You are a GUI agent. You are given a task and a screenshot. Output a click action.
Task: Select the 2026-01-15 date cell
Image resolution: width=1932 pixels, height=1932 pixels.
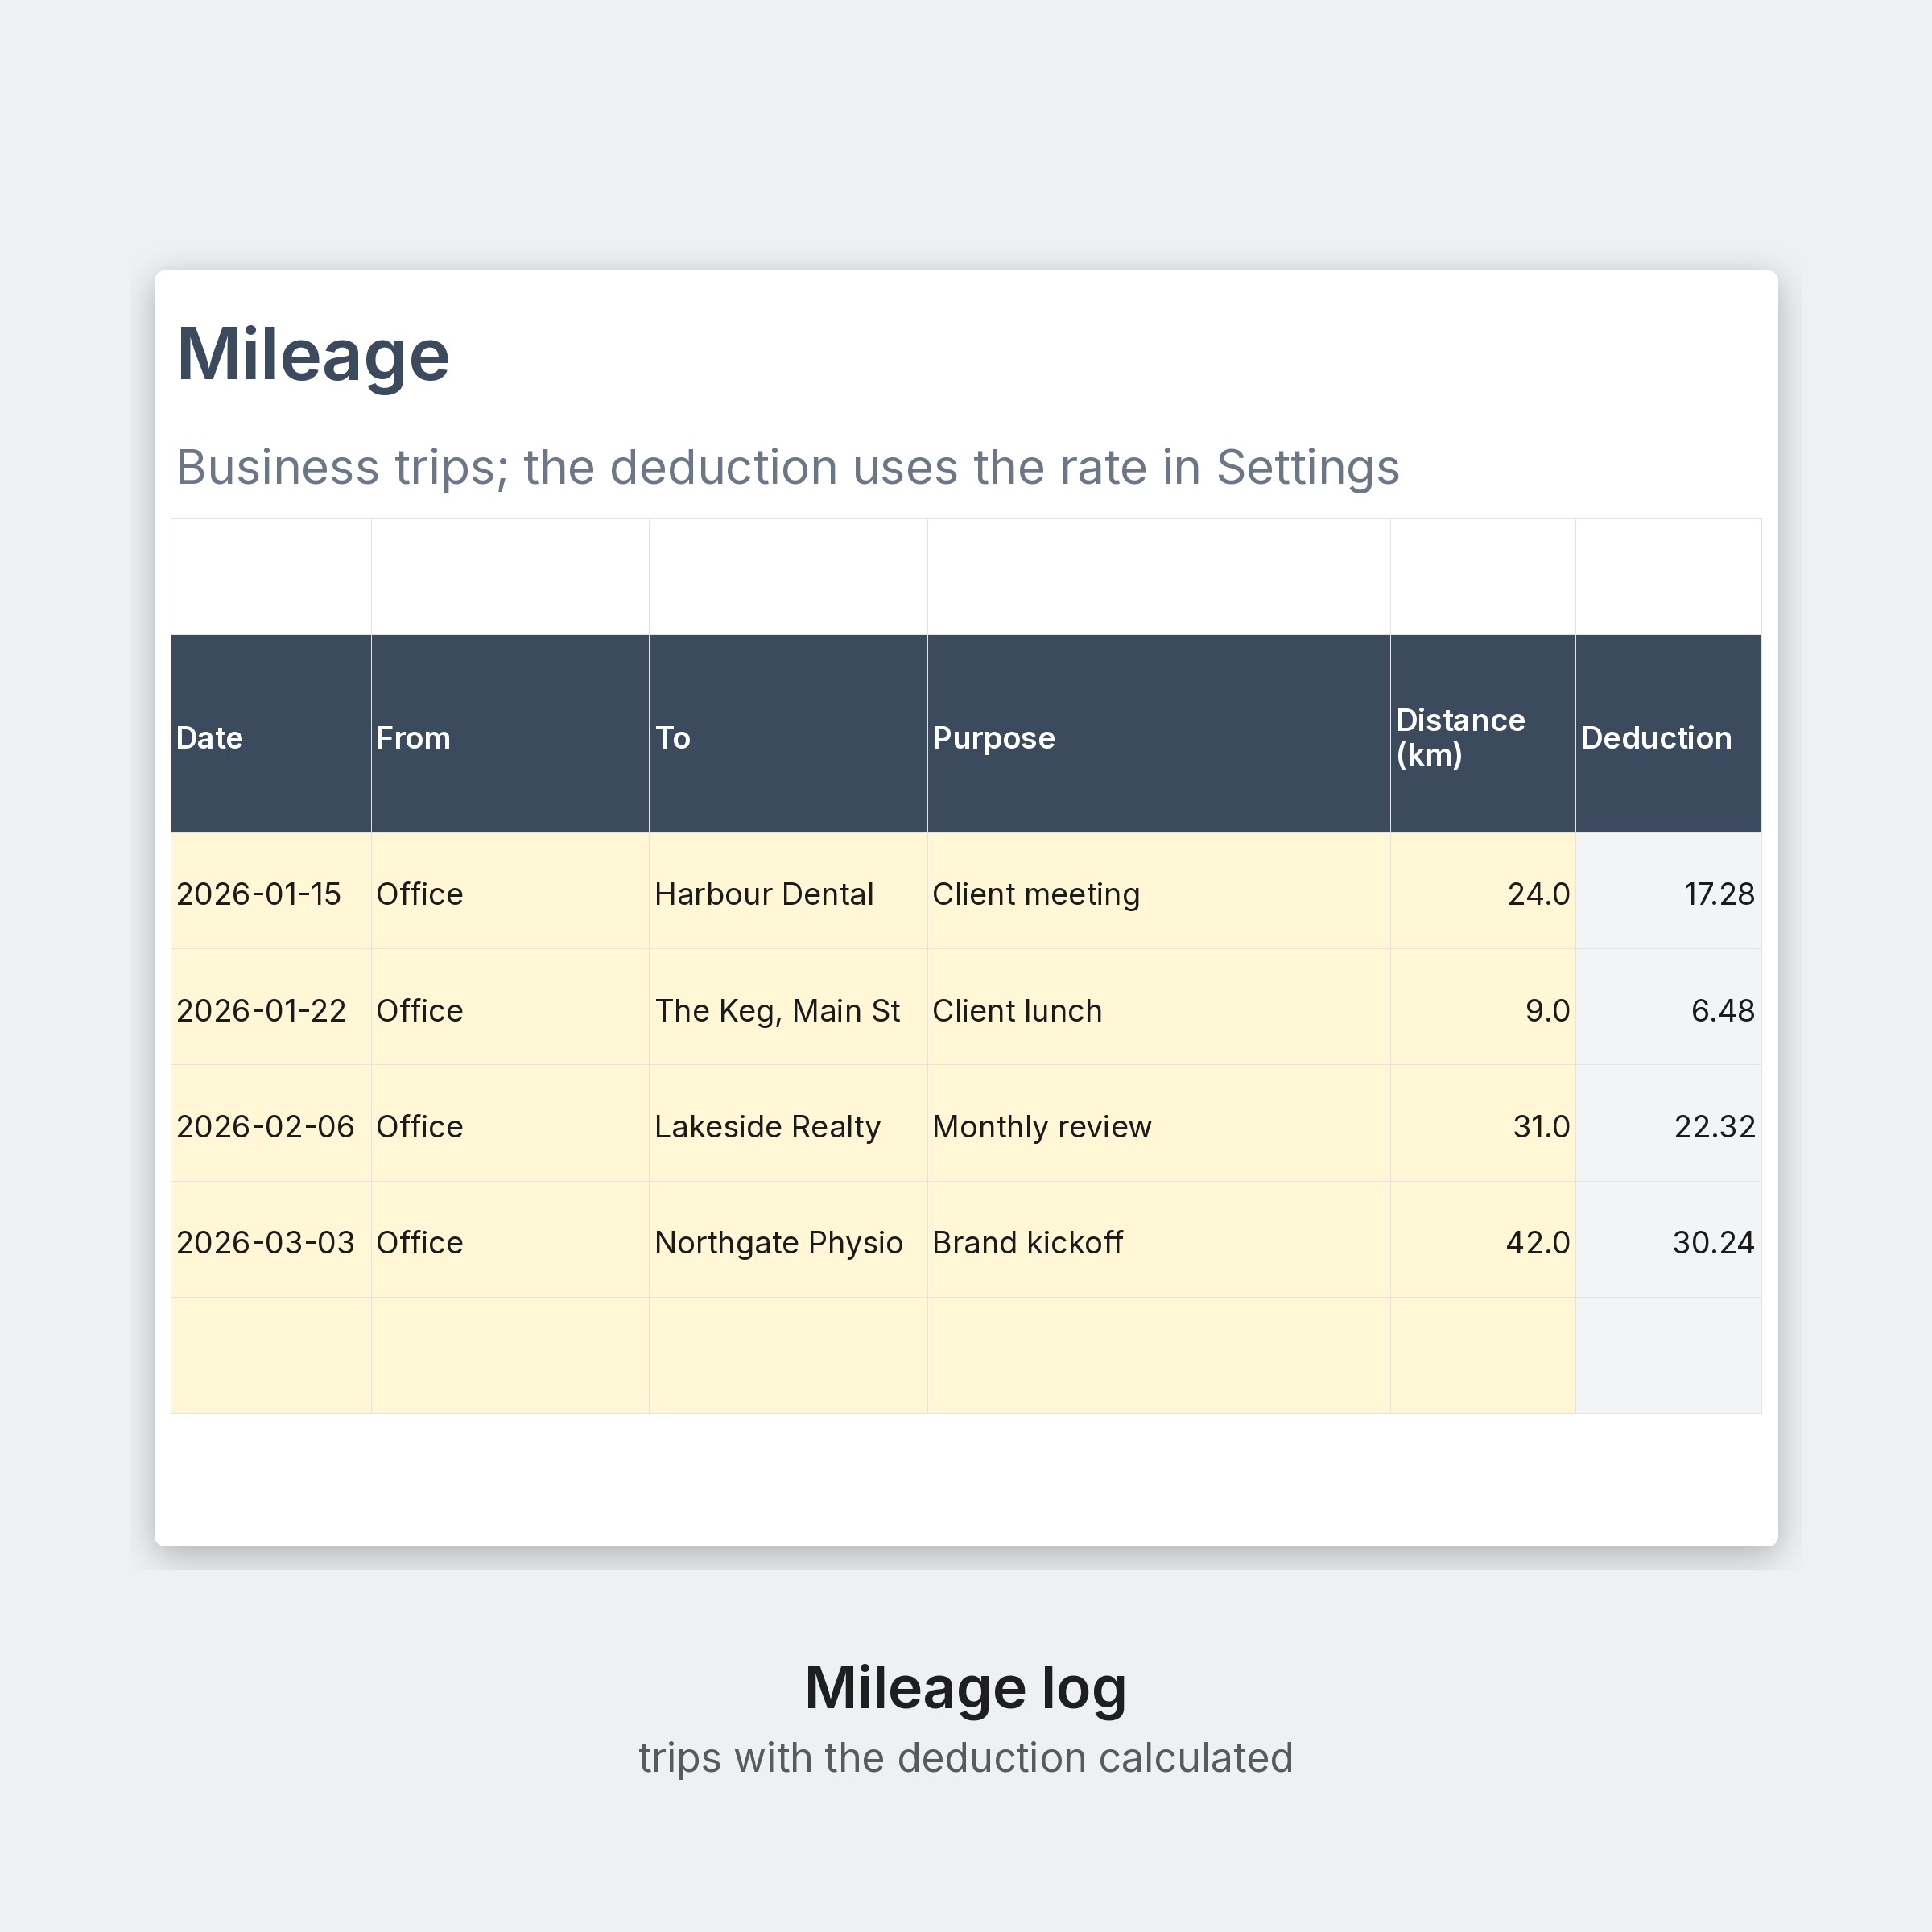pyautogui.click(x=271, y=891)
